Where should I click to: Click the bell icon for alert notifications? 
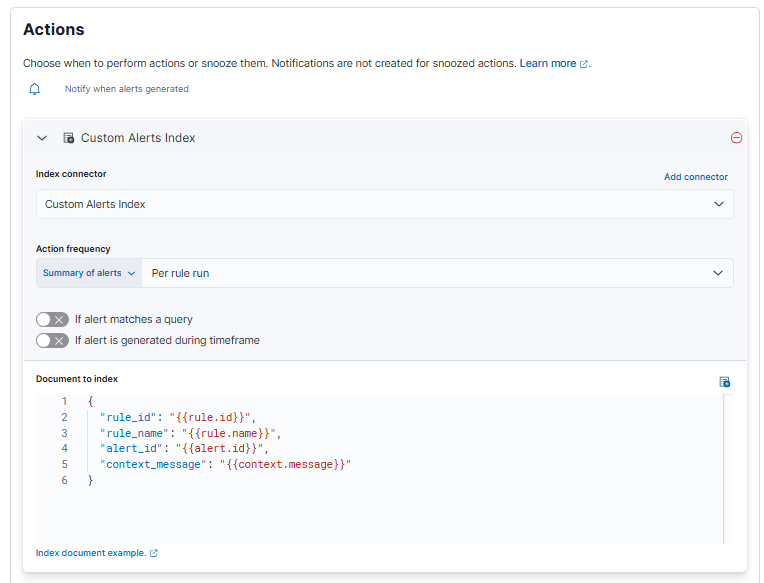[x=35, y=89]
